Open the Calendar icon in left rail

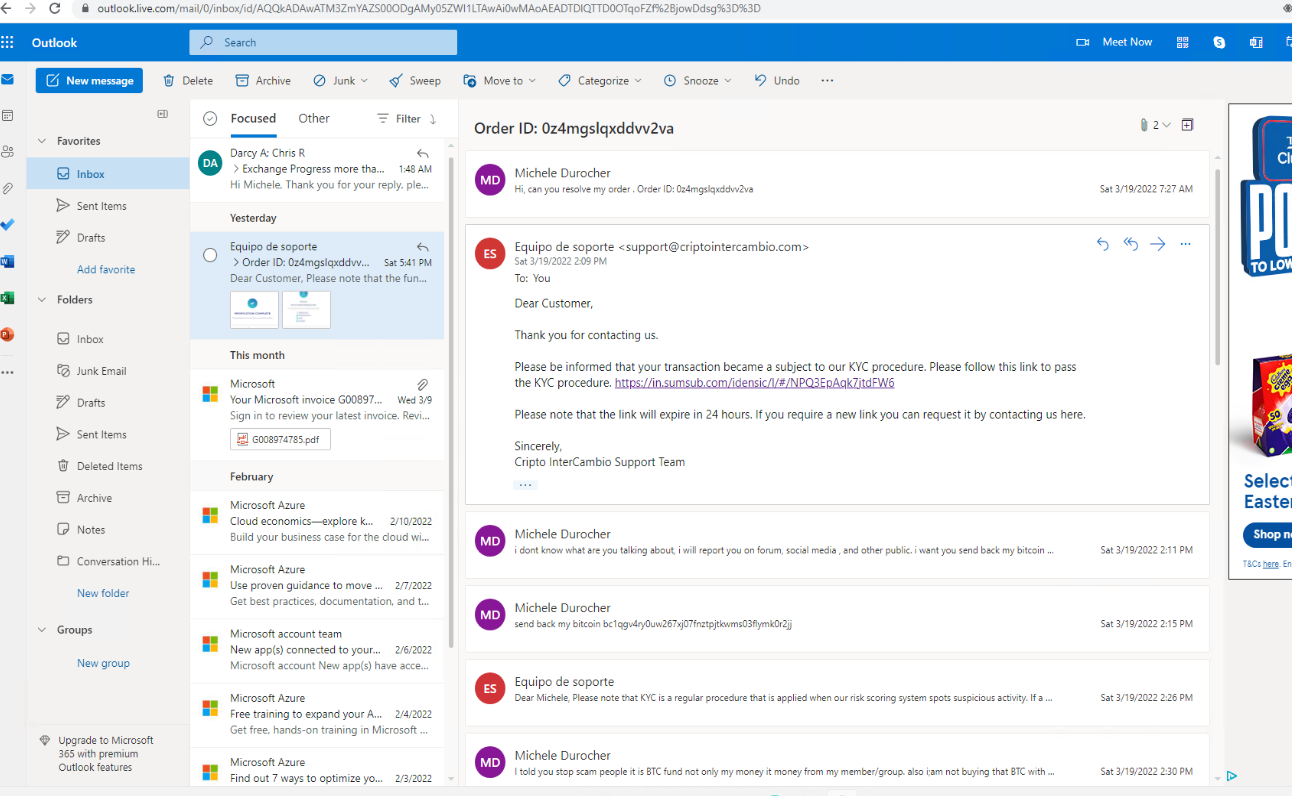click(7, 116)
